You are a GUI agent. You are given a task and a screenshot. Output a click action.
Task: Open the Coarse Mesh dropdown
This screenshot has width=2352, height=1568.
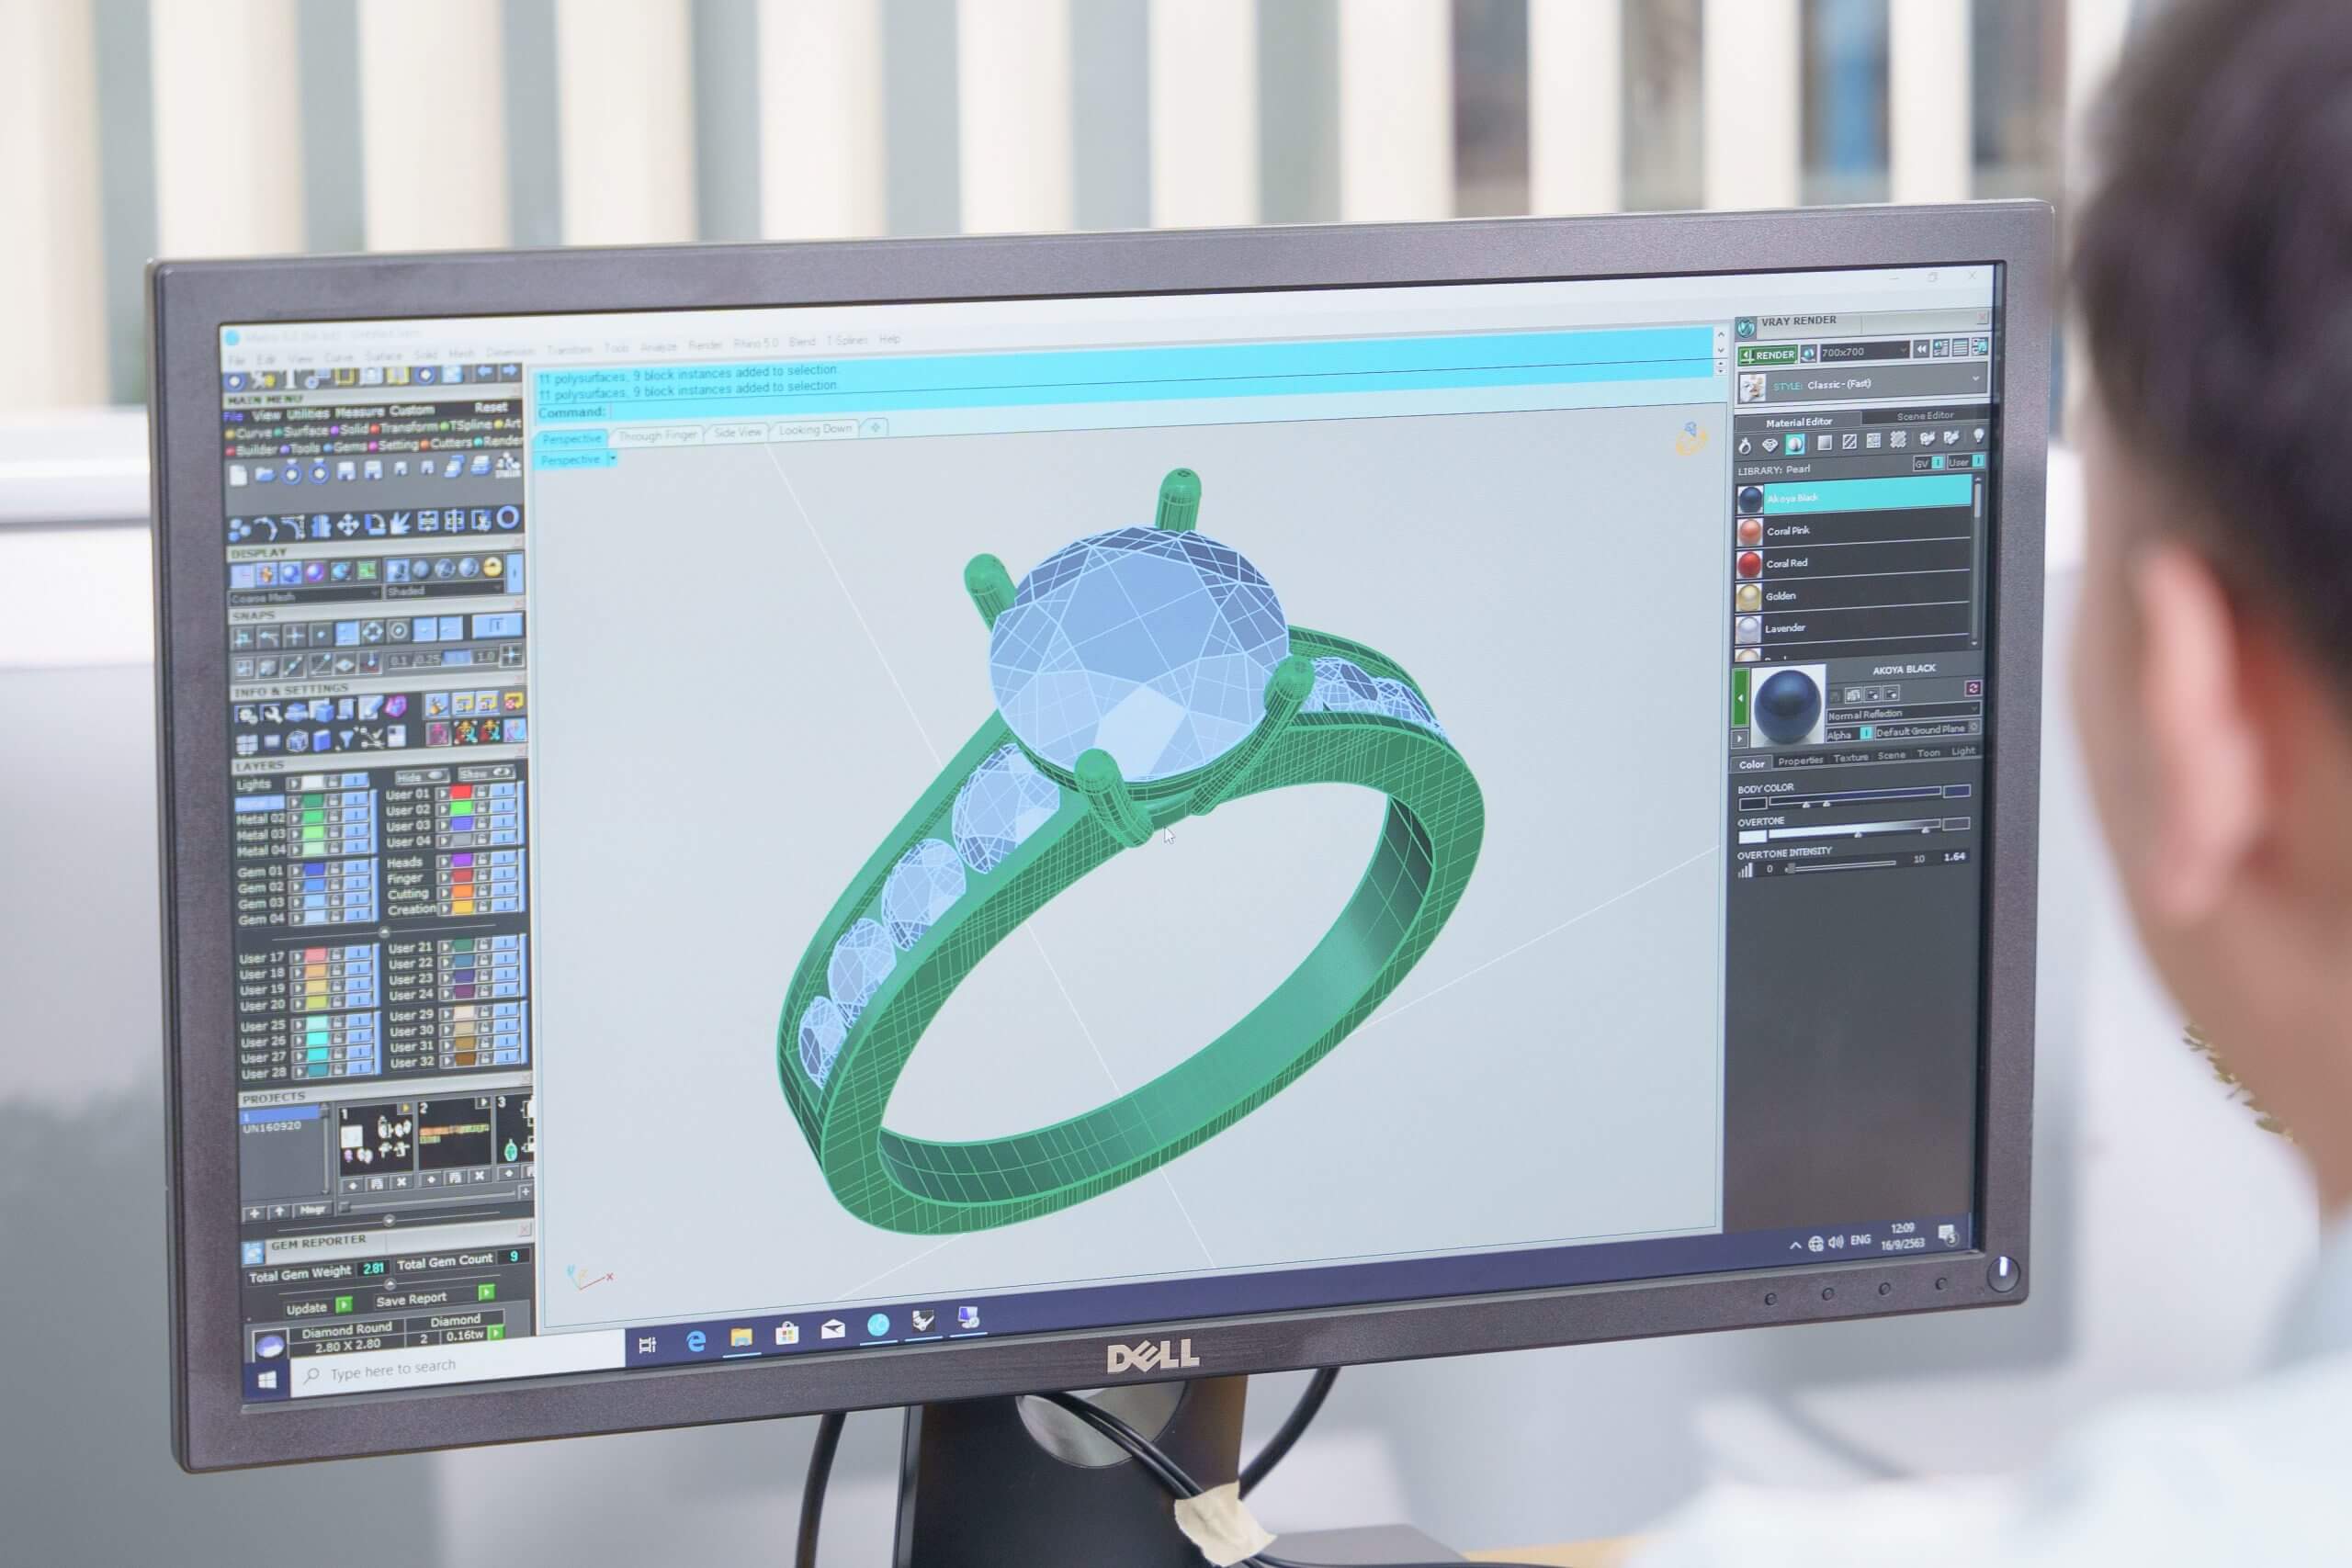click(x=305, y=597)
